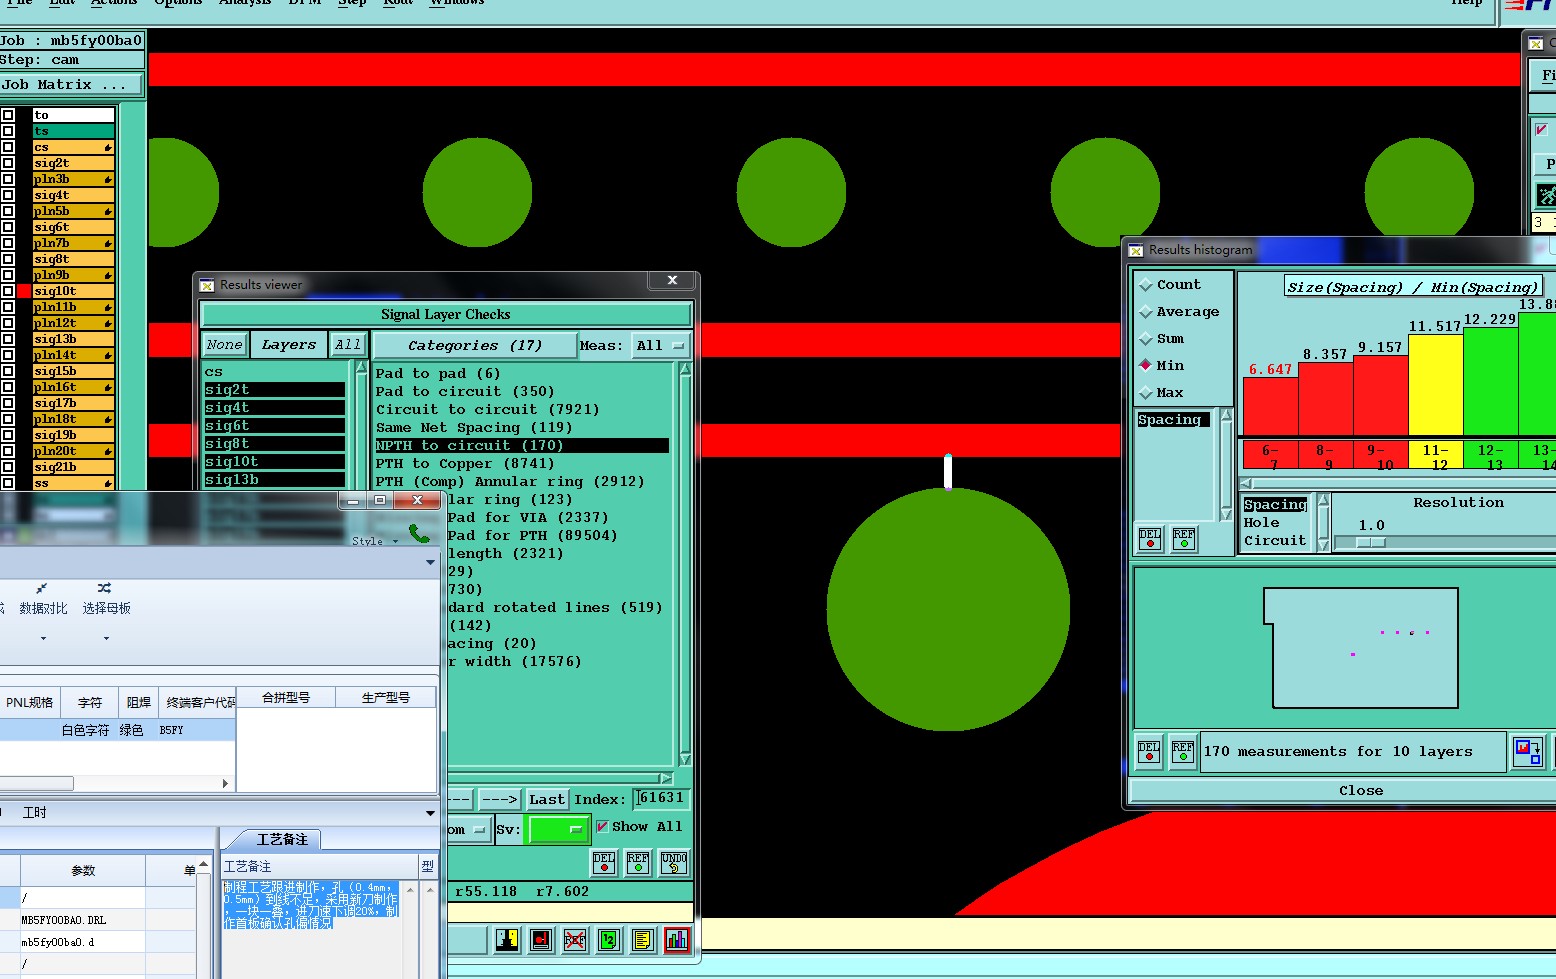
Task: Click the DEL icon in Results viewer
Action: pos(604,863)
